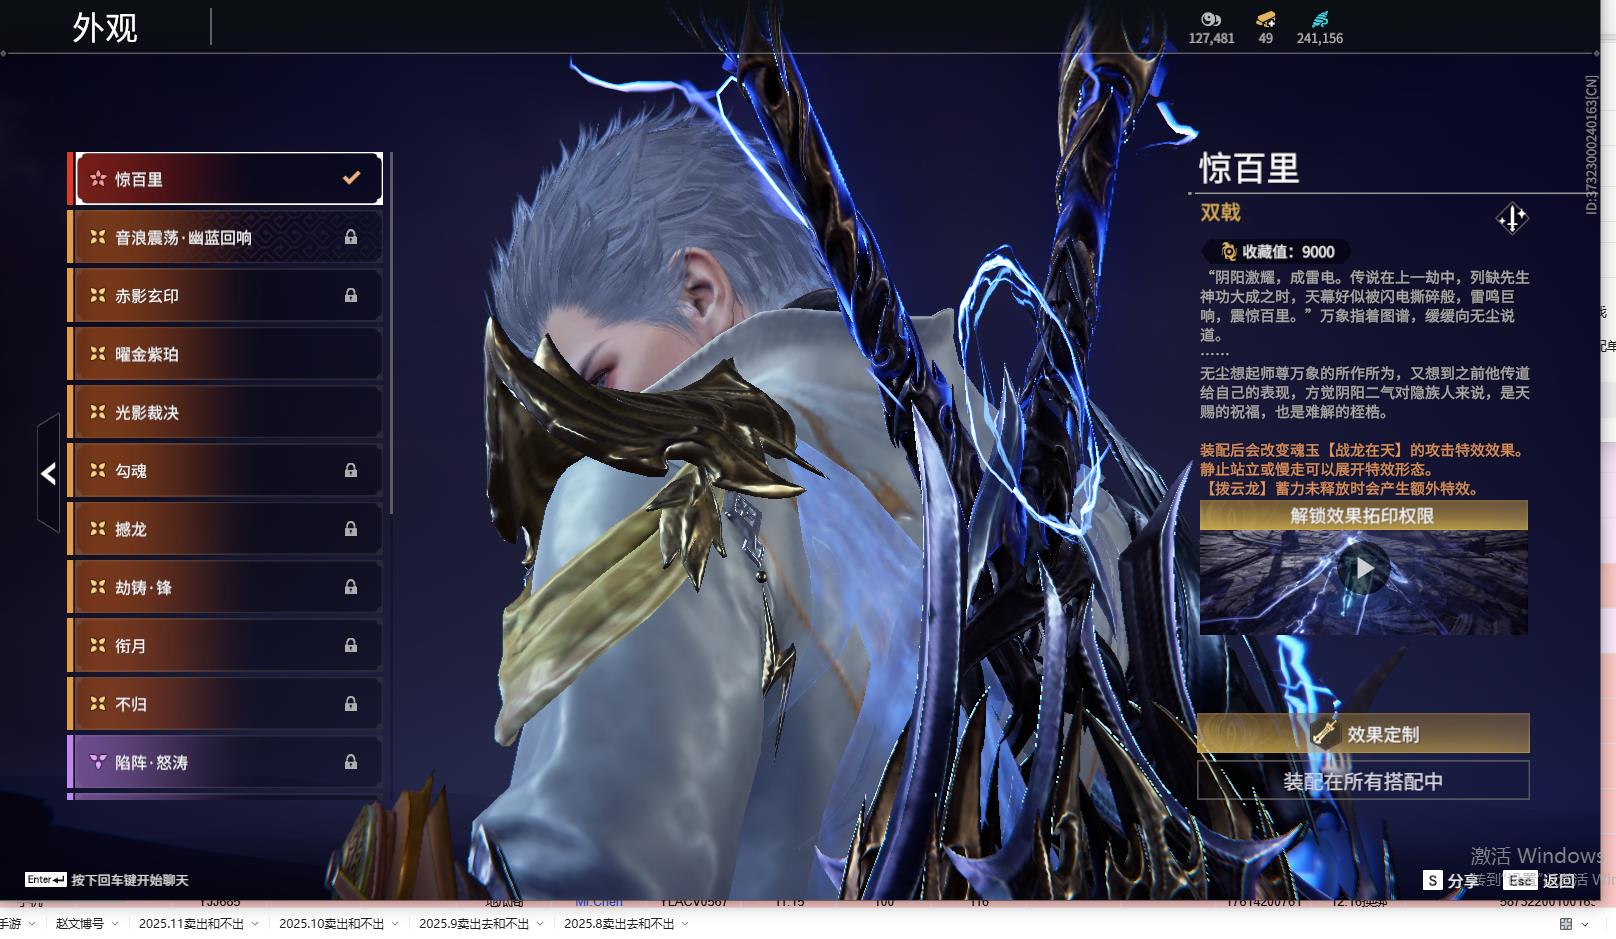This screenshot has width=1616, height=939.
Task: Open the 赵文博号 tab dropdown arrow
Action: pyautogui.click(x=115, y=924)
